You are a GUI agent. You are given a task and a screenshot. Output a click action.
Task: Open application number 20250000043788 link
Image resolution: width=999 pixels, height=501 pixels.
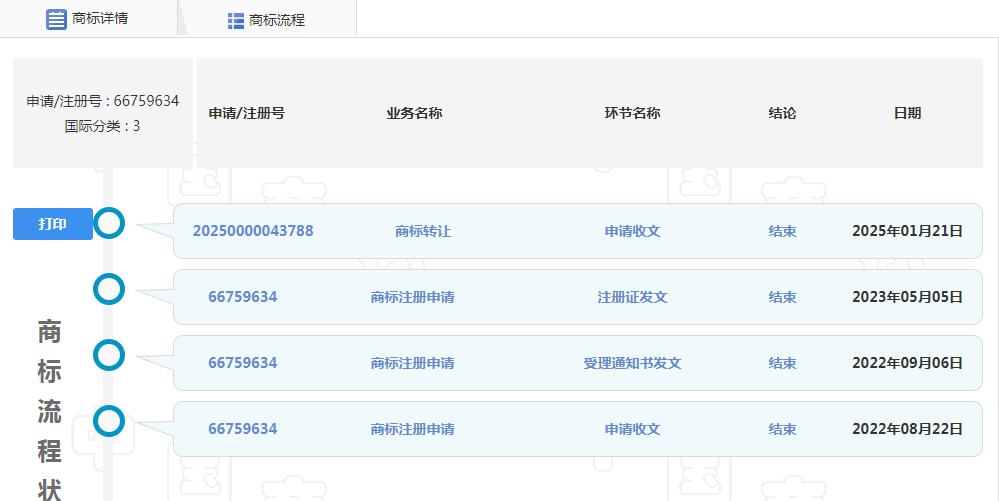[253, 231]
